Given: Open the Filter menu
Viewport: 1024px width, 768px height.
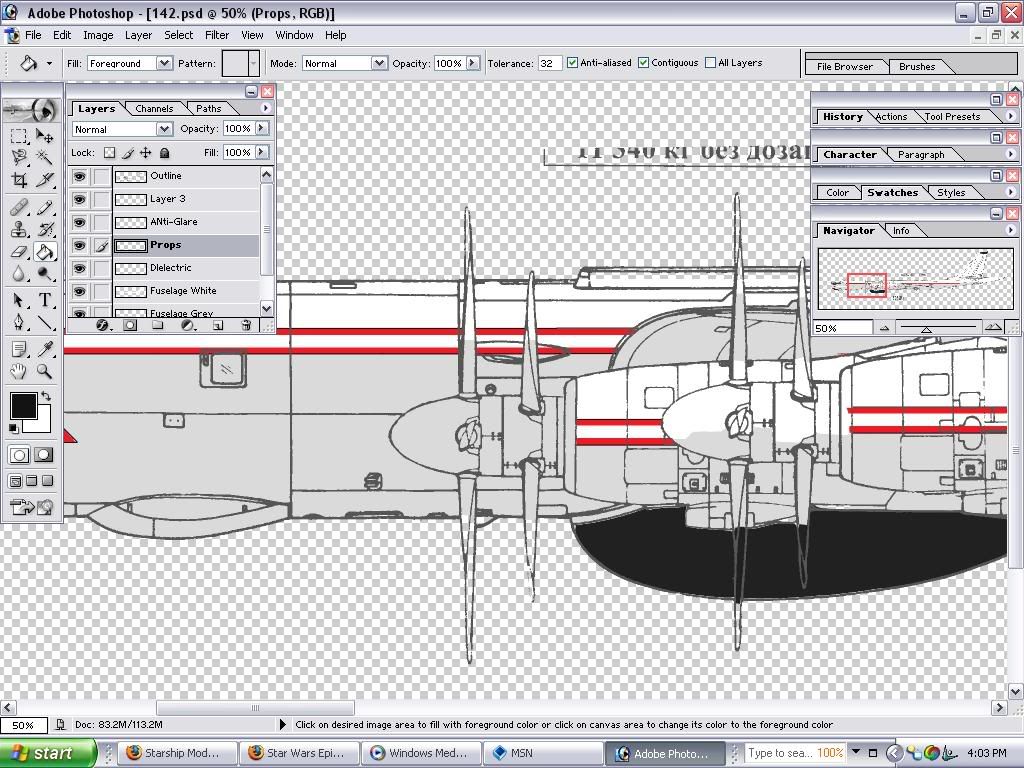Looking at the screenshot, I should (x=217, y=35).
